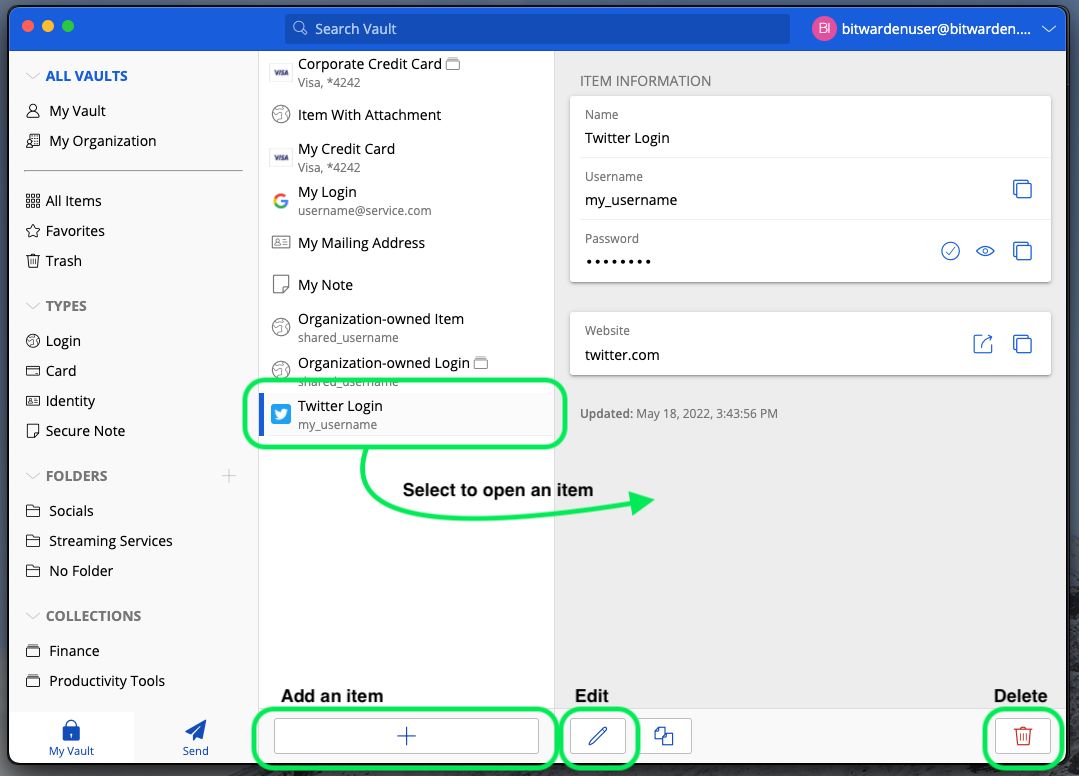Select the Corporate Credit Card item
The image size is (1079, 776).
[x=407, y=72]
